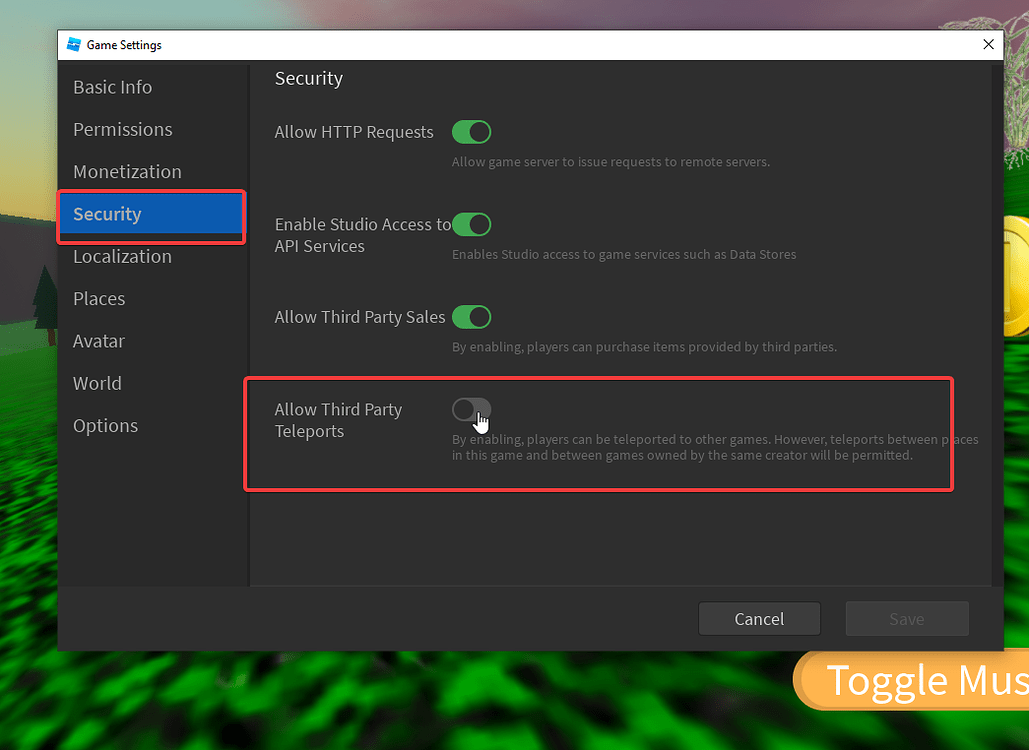Click the Game Settings window title
Viewport: 1029px width, 750px height.
124,45
